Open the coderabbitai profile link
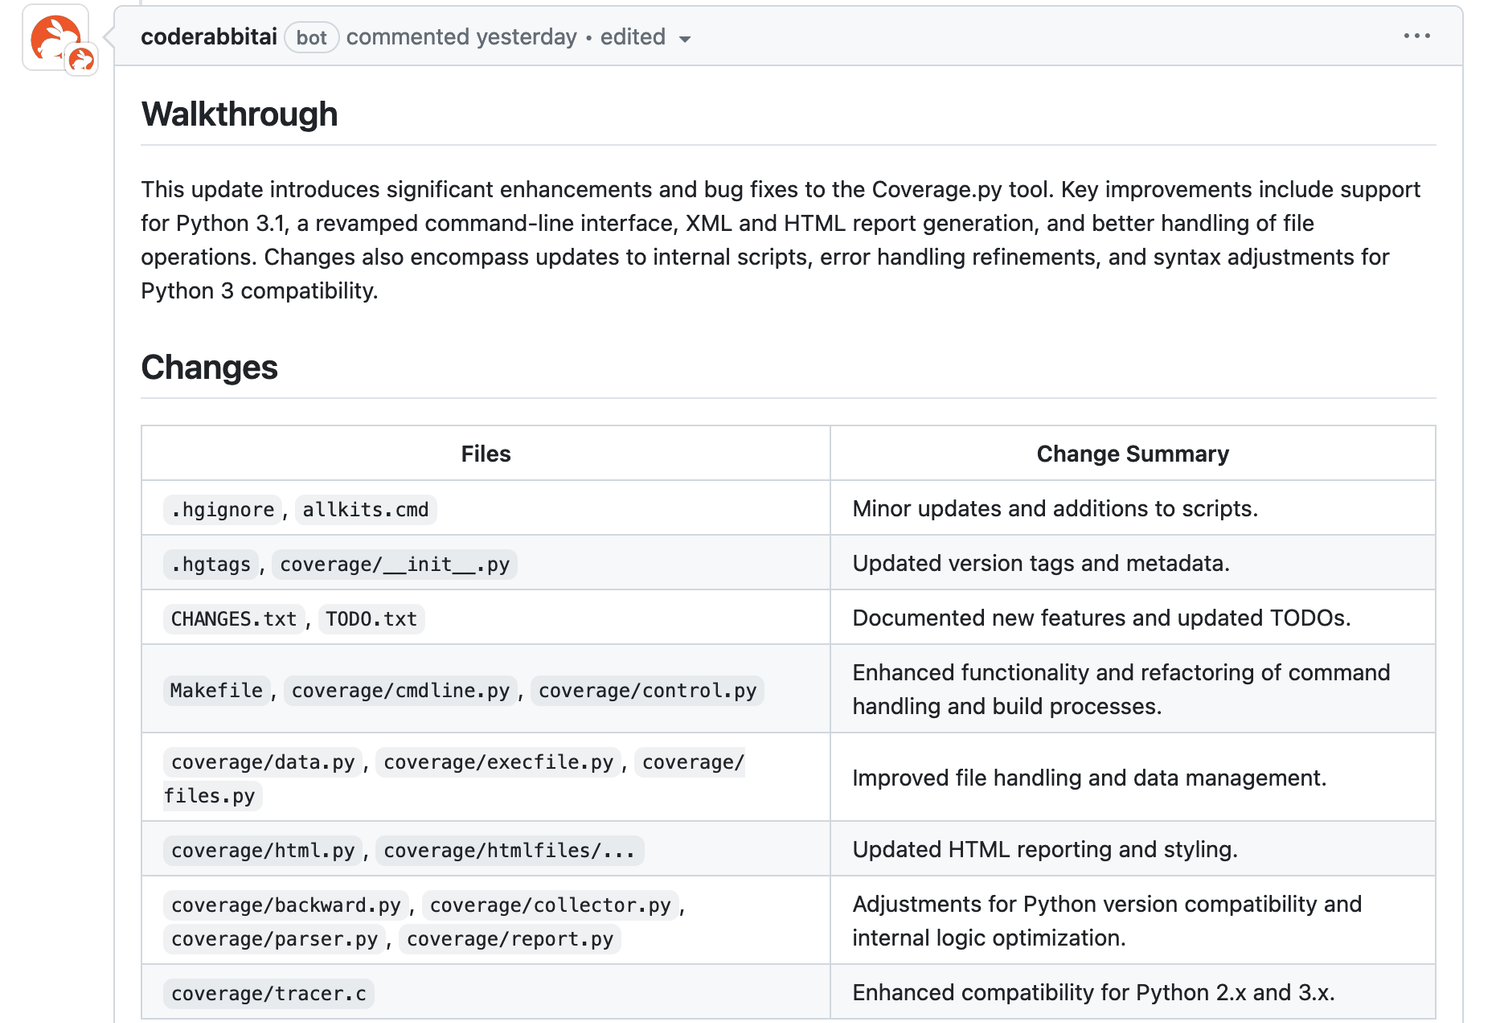Screen dimensions: 1500x1023 208,36
